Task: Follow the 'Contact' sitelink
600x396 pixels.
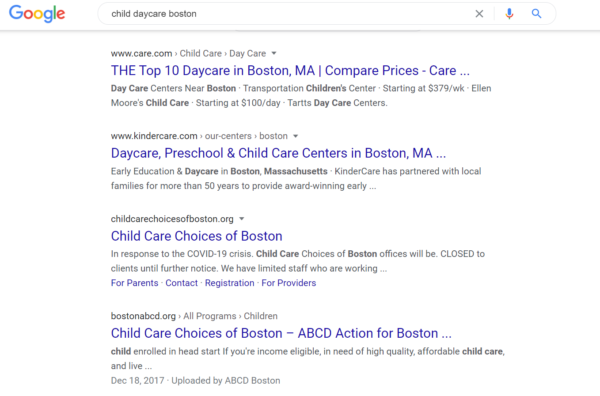Action: point(181,283)
